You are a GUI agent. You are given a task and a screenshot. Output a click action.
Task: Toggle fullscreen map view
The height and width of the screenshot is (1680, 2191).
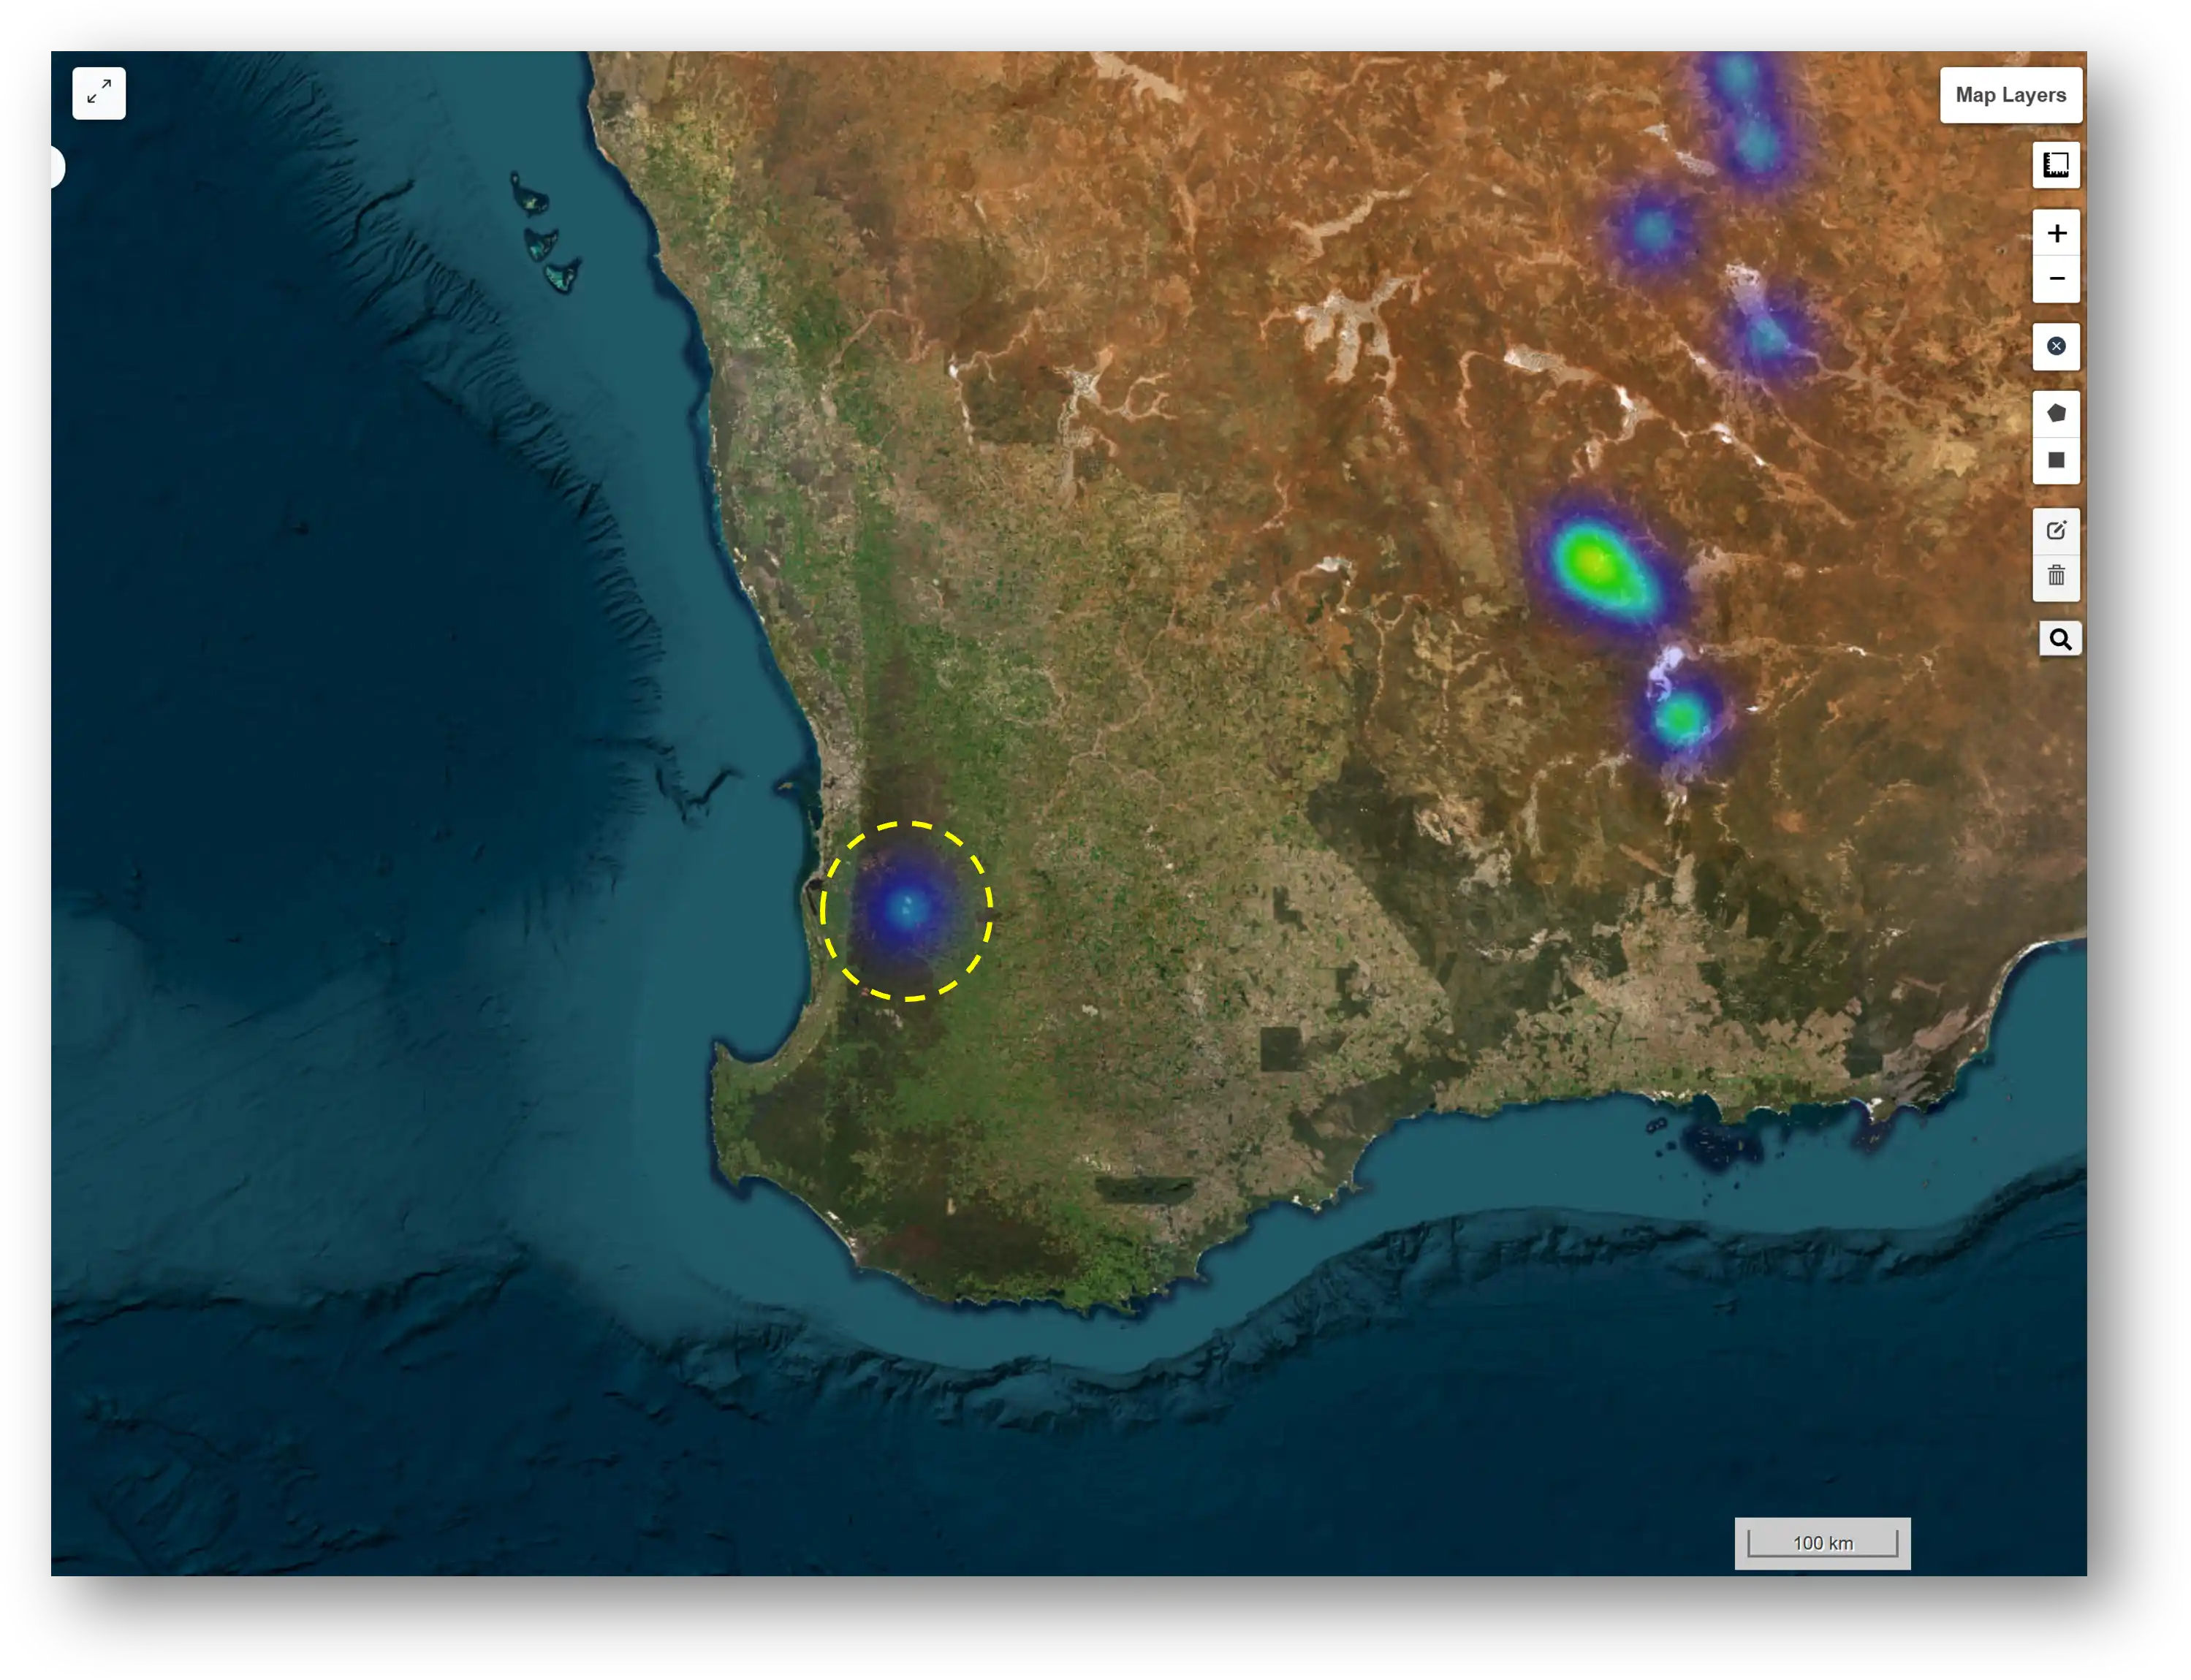coord(99,93)
